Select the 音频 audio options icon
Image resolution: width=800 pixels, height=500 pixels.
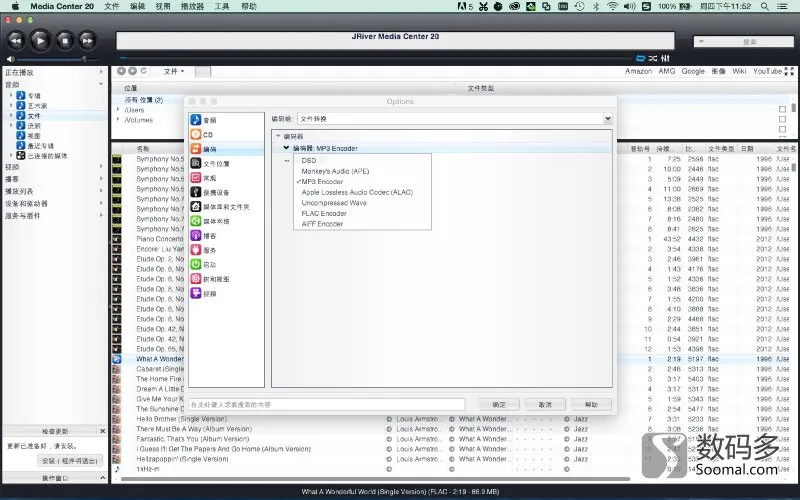pyautogui.click(x=196, y=120)
